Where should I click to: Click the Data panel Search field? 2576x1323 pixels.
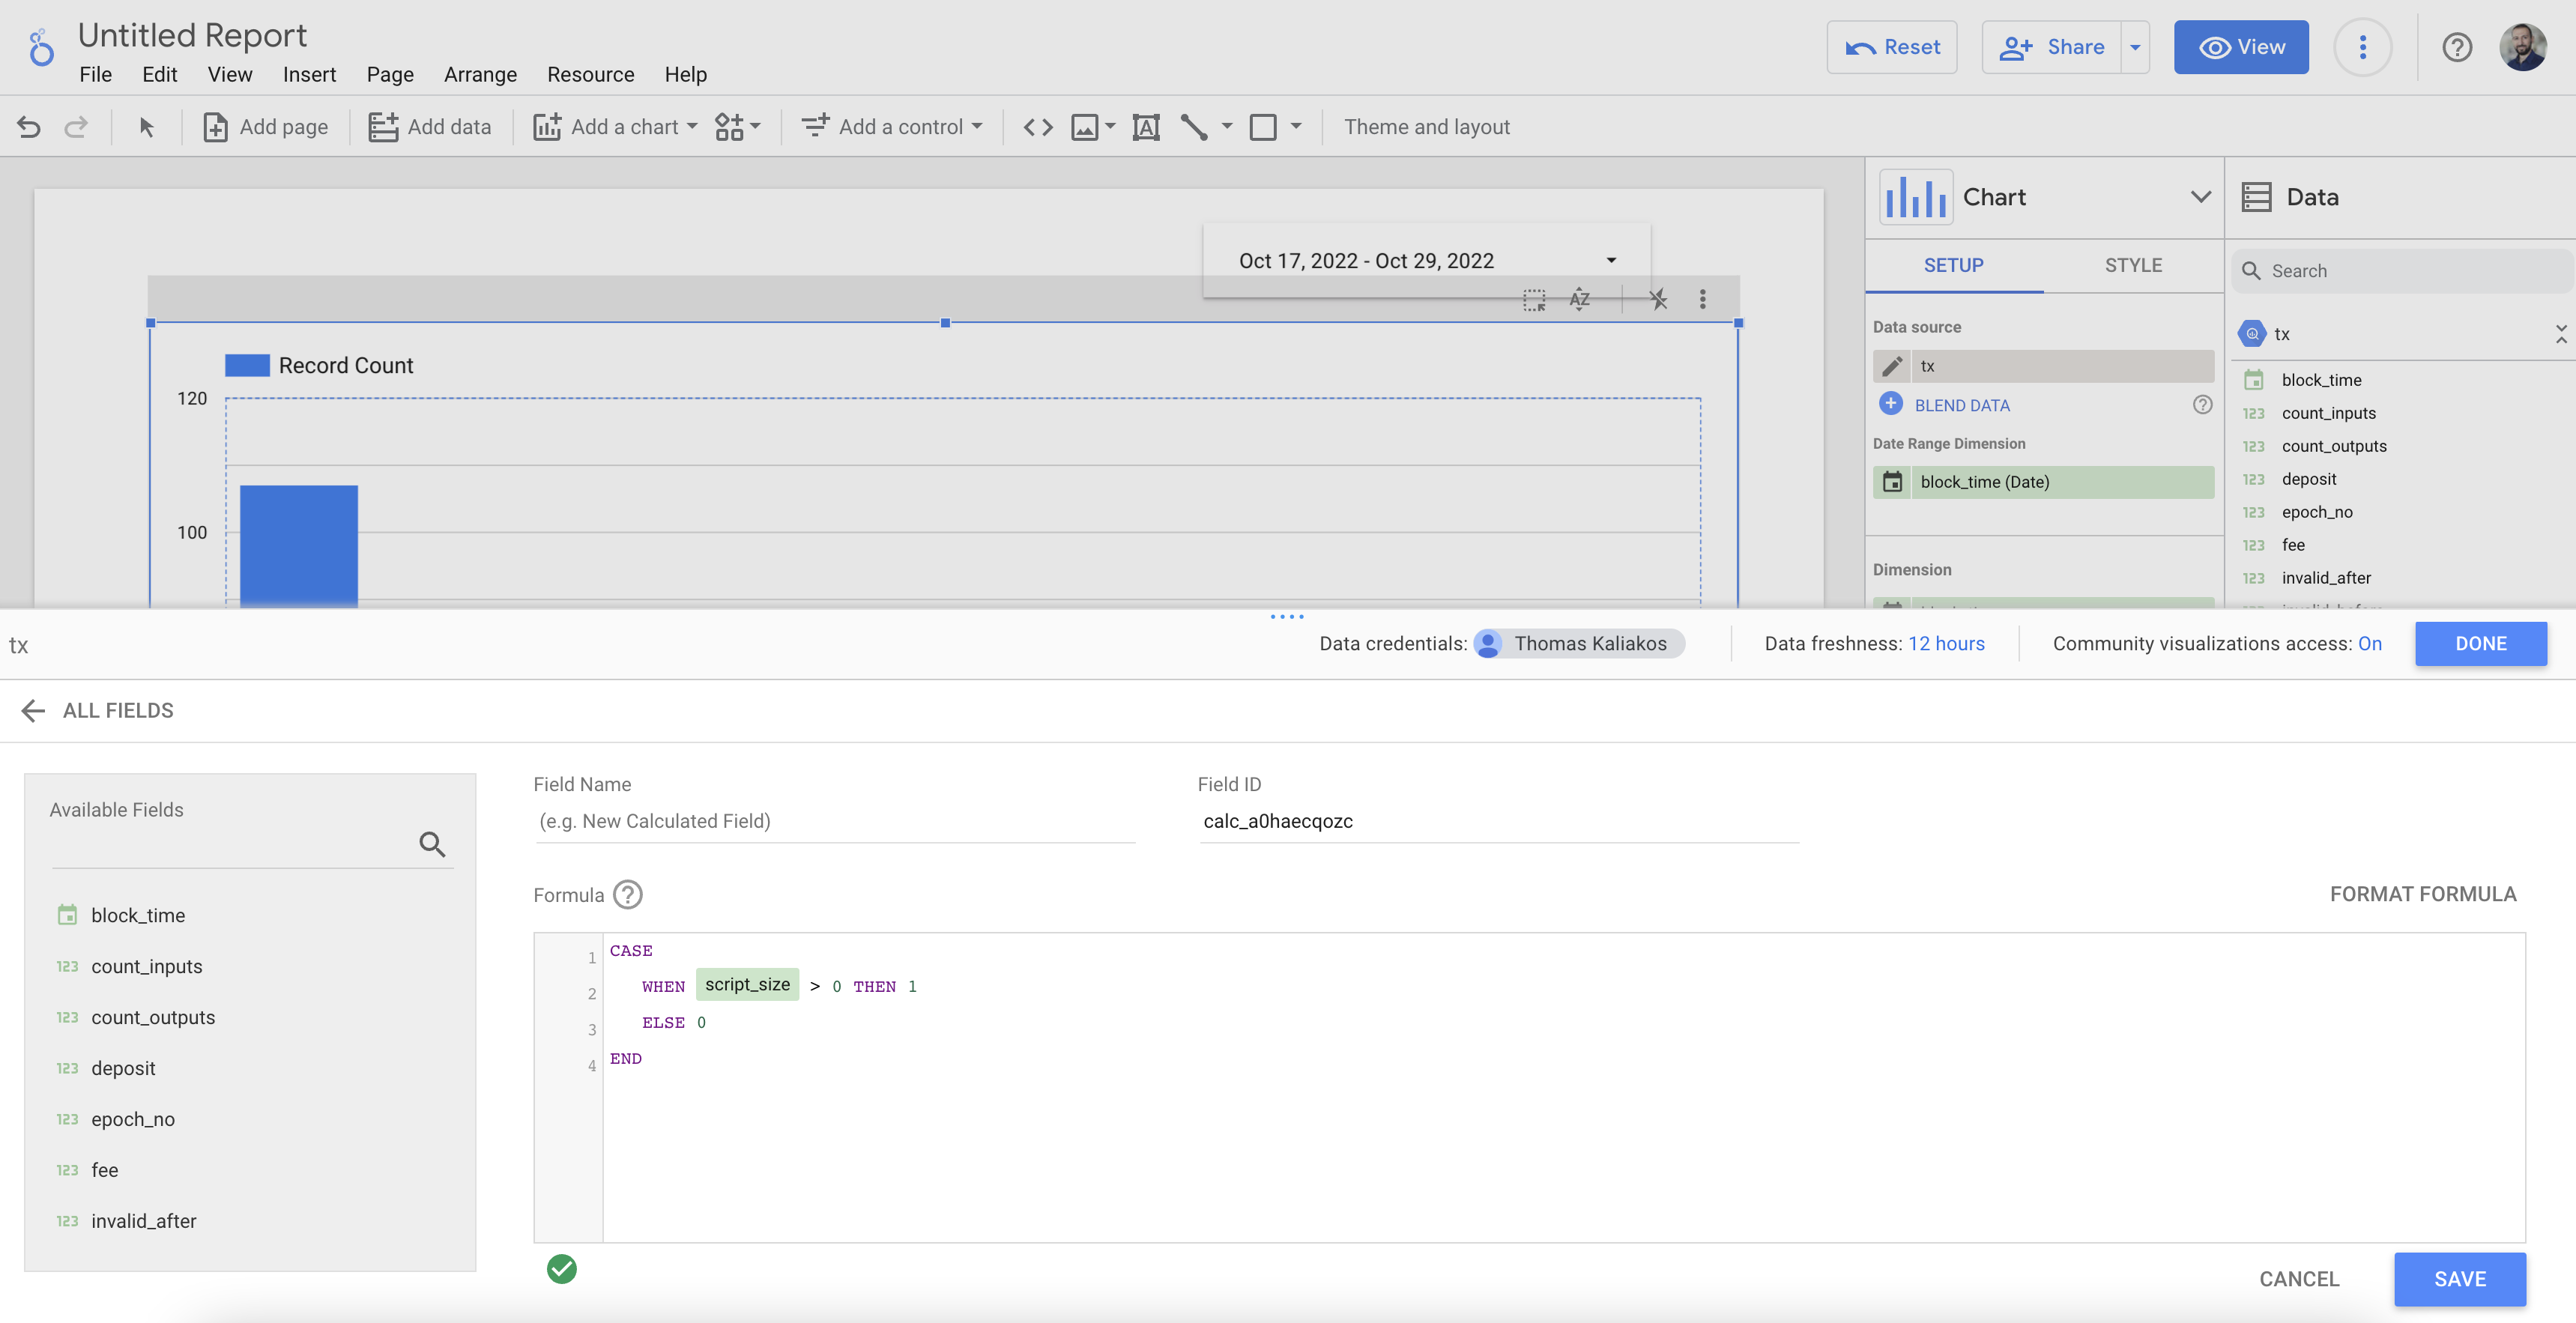(x=2402, y=271)
